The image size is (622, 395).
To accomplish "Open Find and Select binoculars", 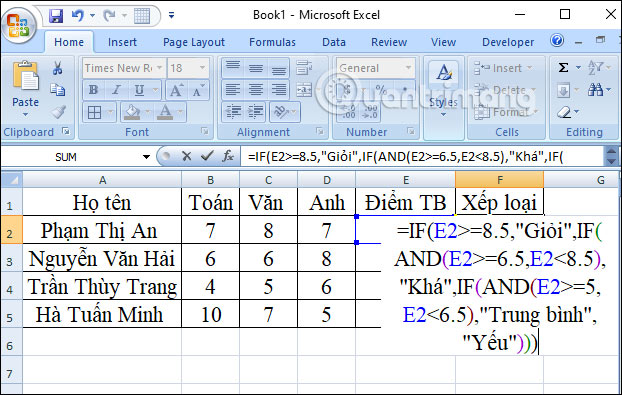I will pos(595,90).
